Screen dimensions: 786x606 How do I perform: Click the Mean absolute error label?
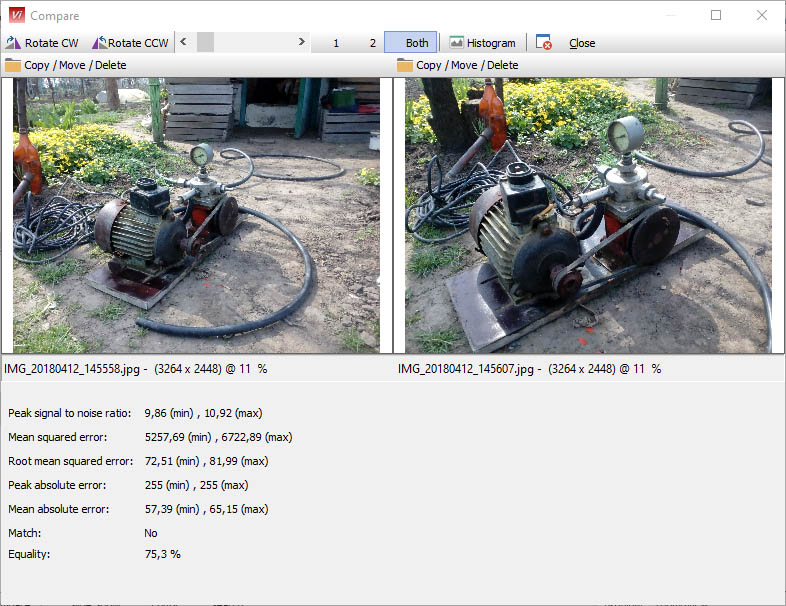tap(59, 509)
